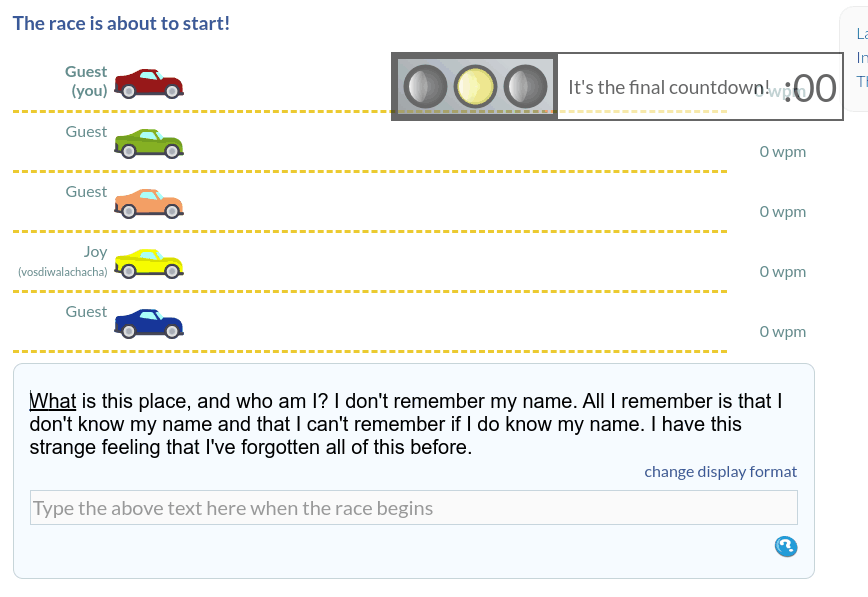This screenshot has width=868, height=597.
Task: Click the vosdiwalachacha username under Joy
Action: point(62,272)
